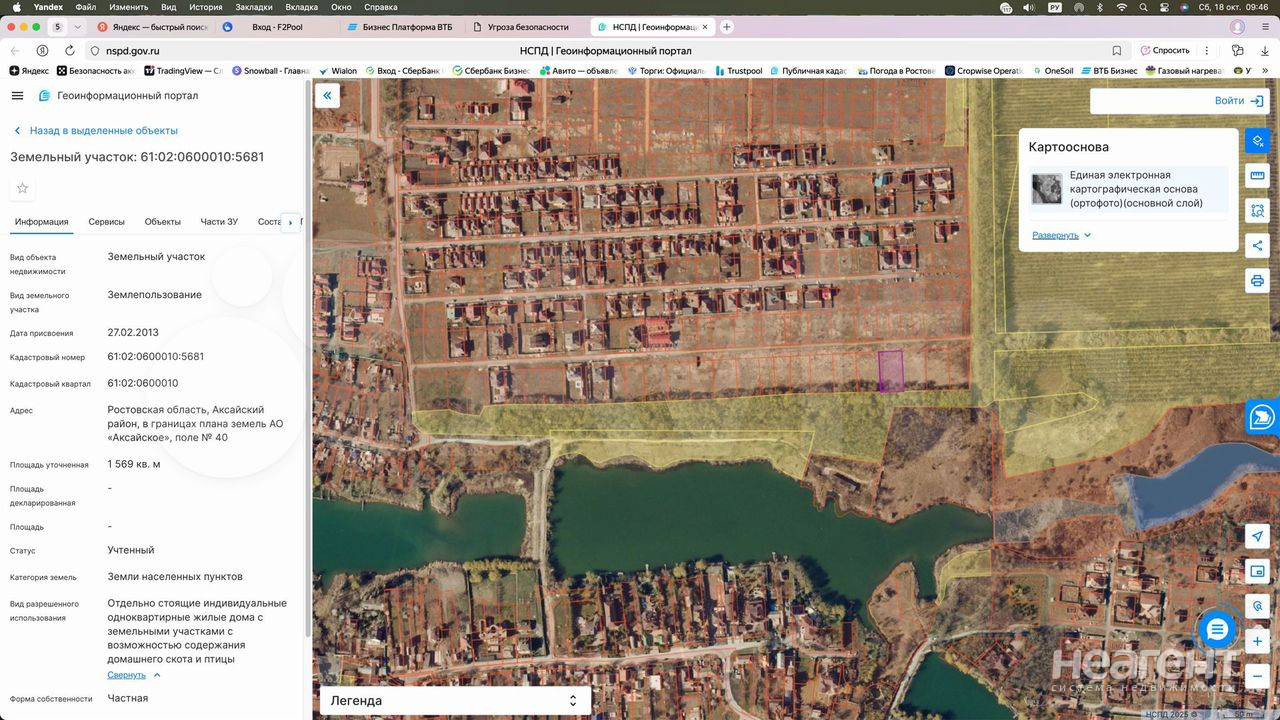Click the Войти login button
Screen dimensions: 1280x720
click(1239, 101)
